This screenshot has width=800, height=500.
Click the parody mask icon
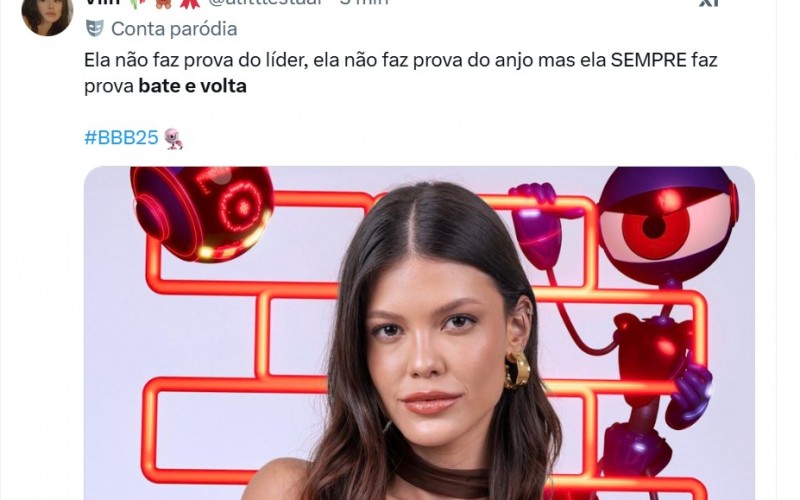click(95, 29)
